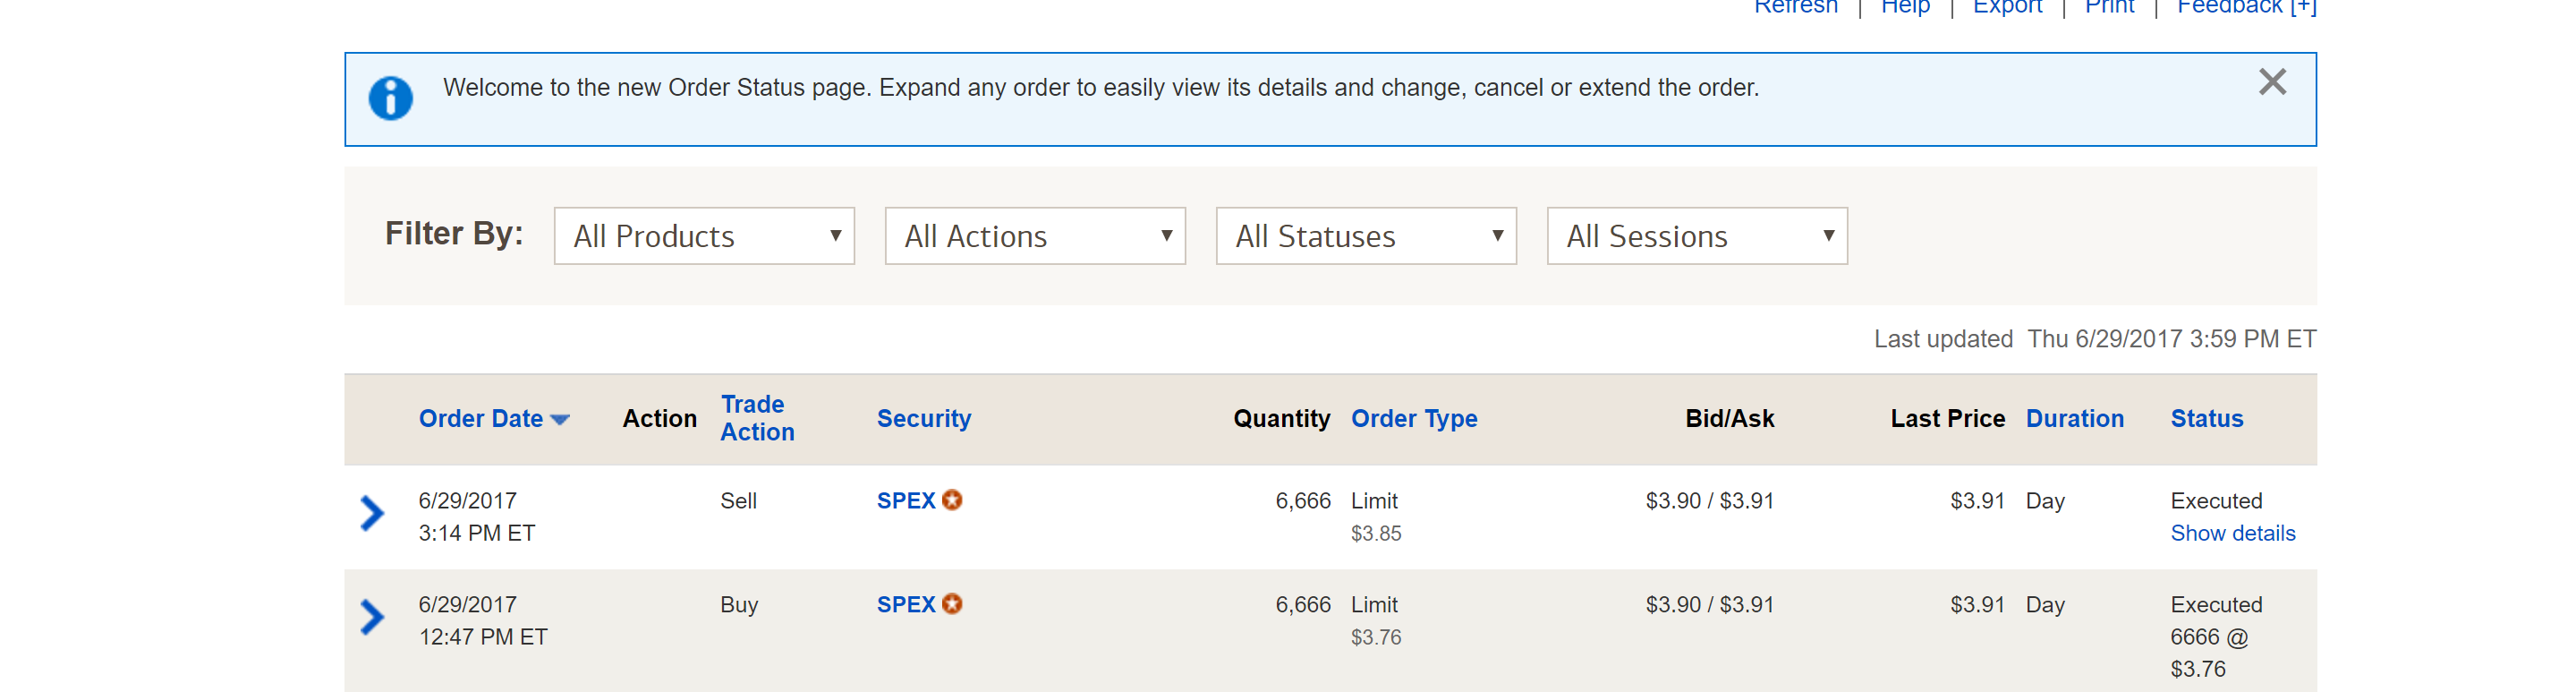Screen dimensions: 2576x692
Task: Click star icon next to SPEX buy order
Action: [x=952, y=604]
